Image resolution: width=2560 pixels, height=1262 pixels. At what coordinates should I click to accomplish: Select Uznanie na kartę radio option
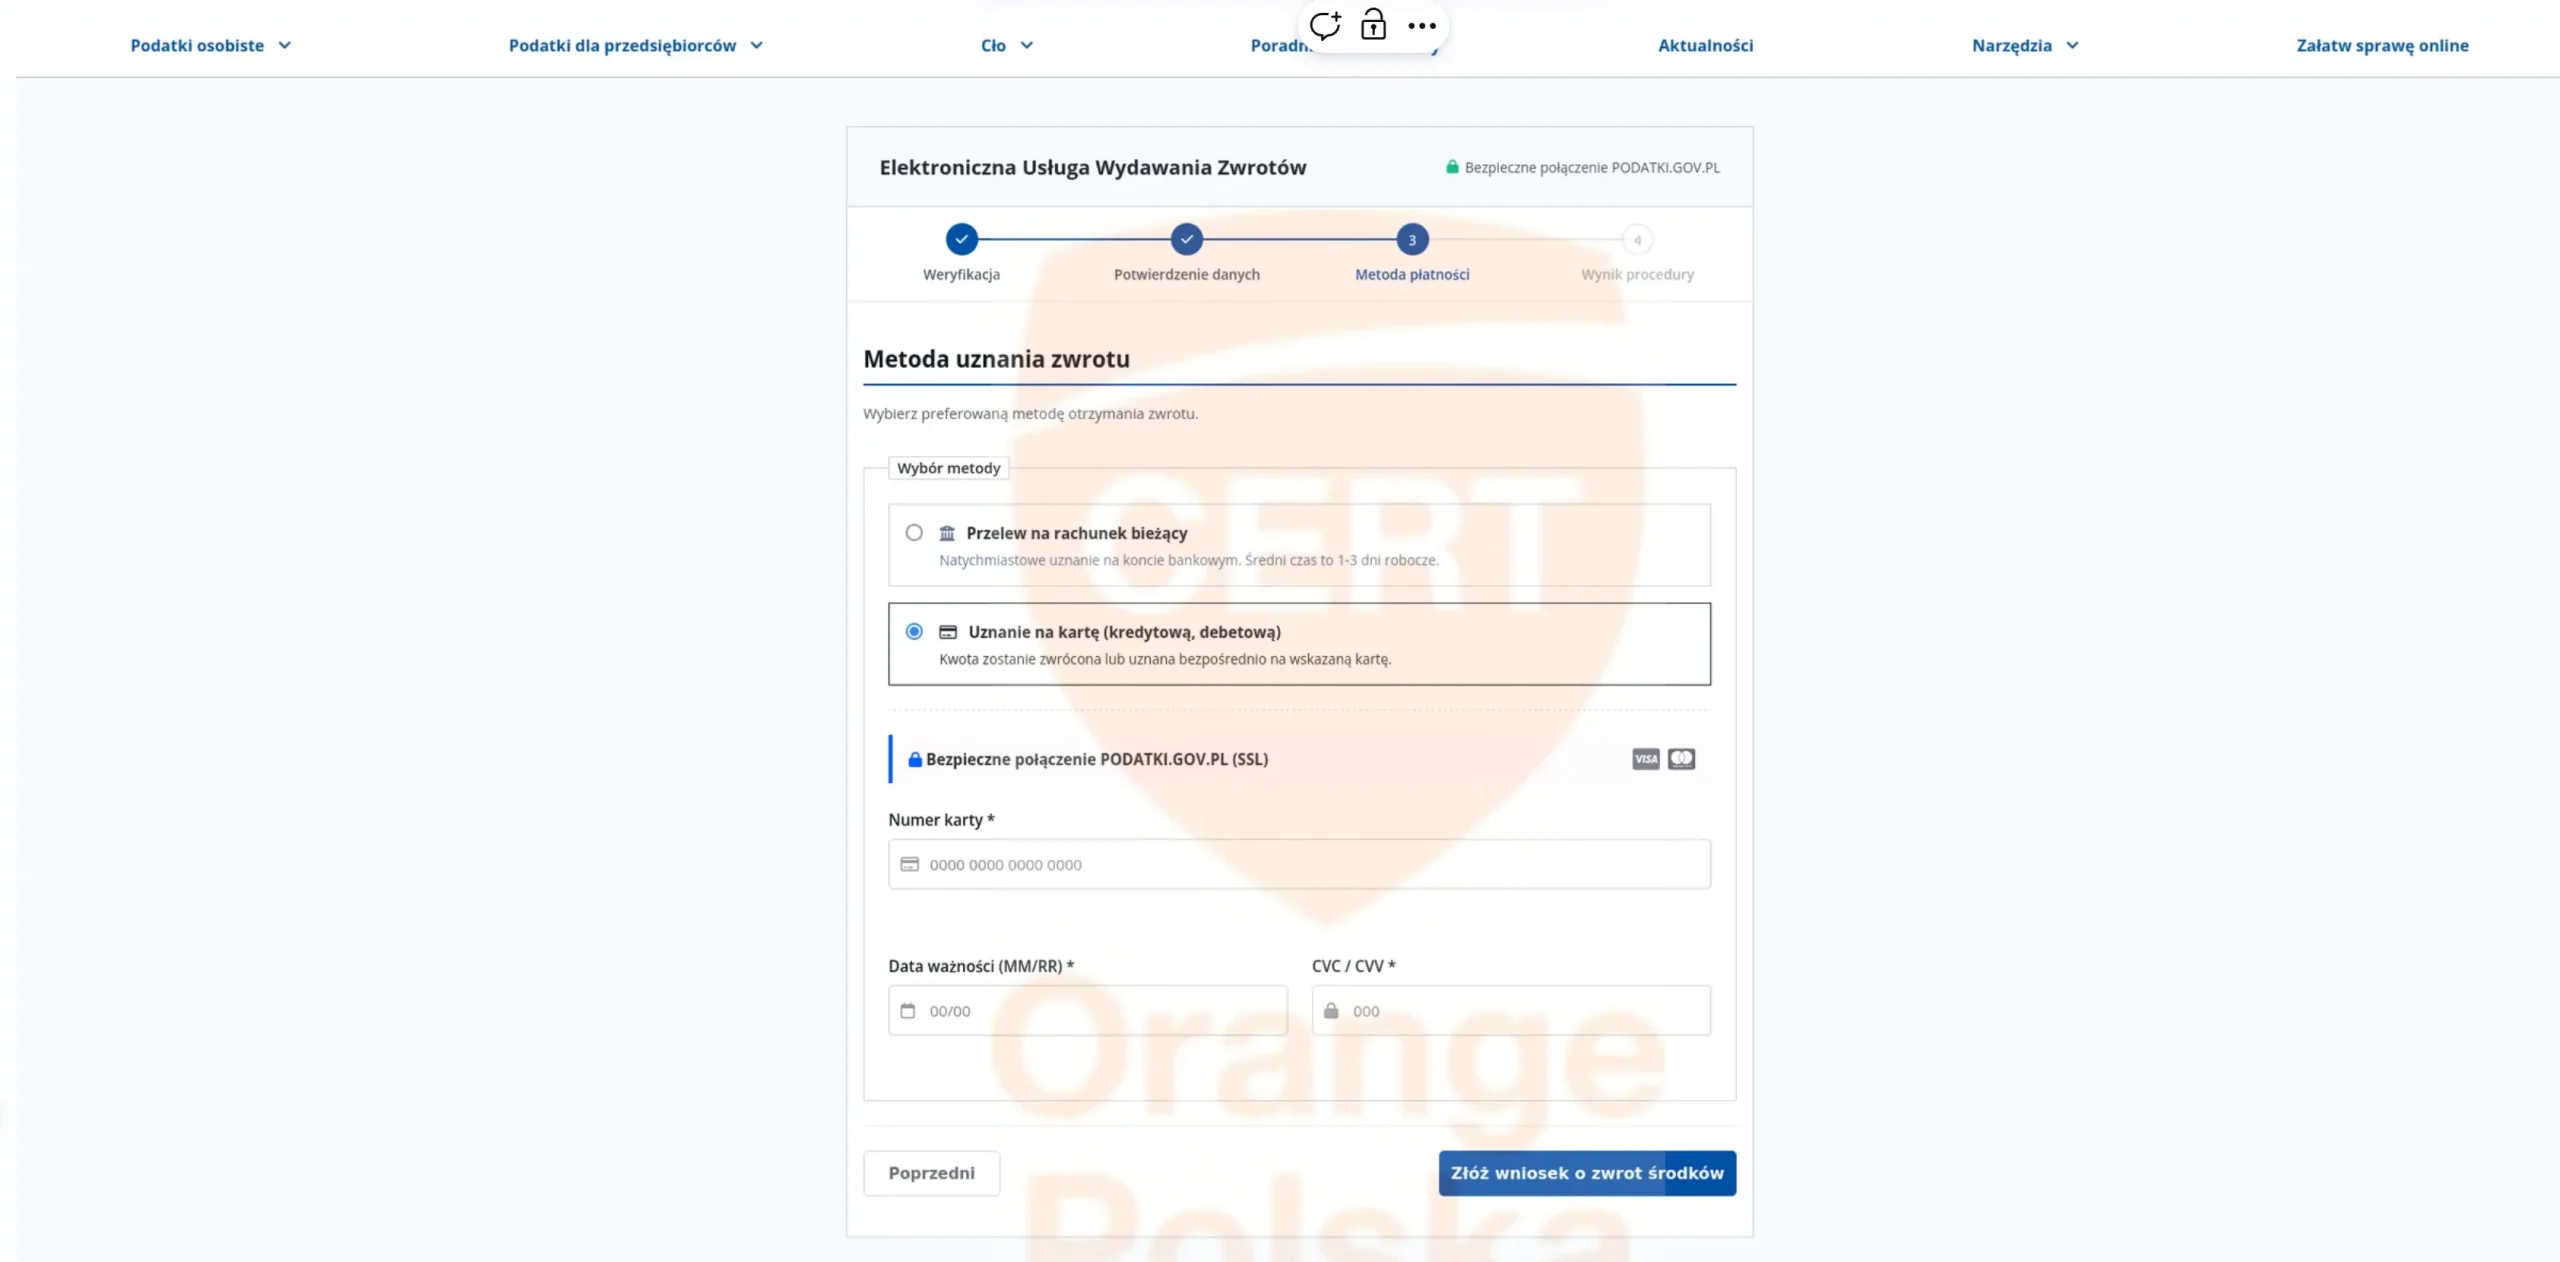(x=914, y=632)
